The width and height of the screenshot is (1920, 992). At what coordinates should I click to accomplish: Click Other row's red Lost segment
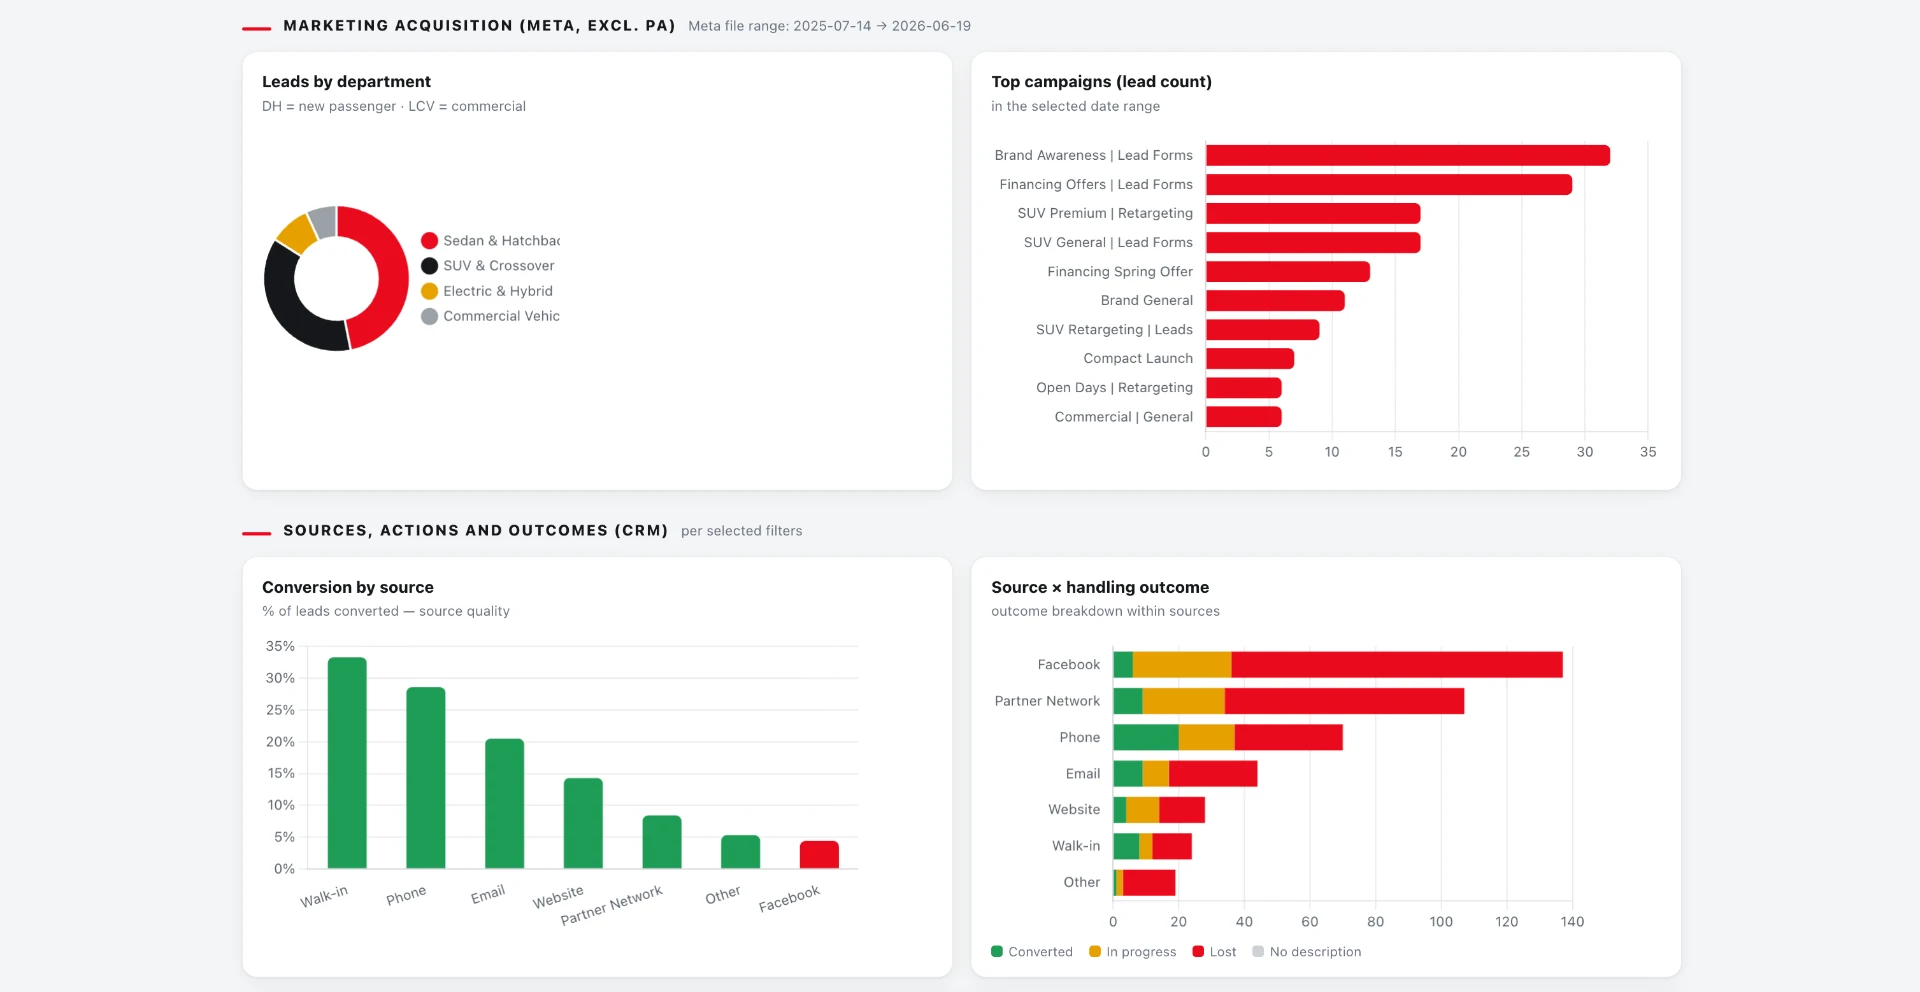[1149, 883]
